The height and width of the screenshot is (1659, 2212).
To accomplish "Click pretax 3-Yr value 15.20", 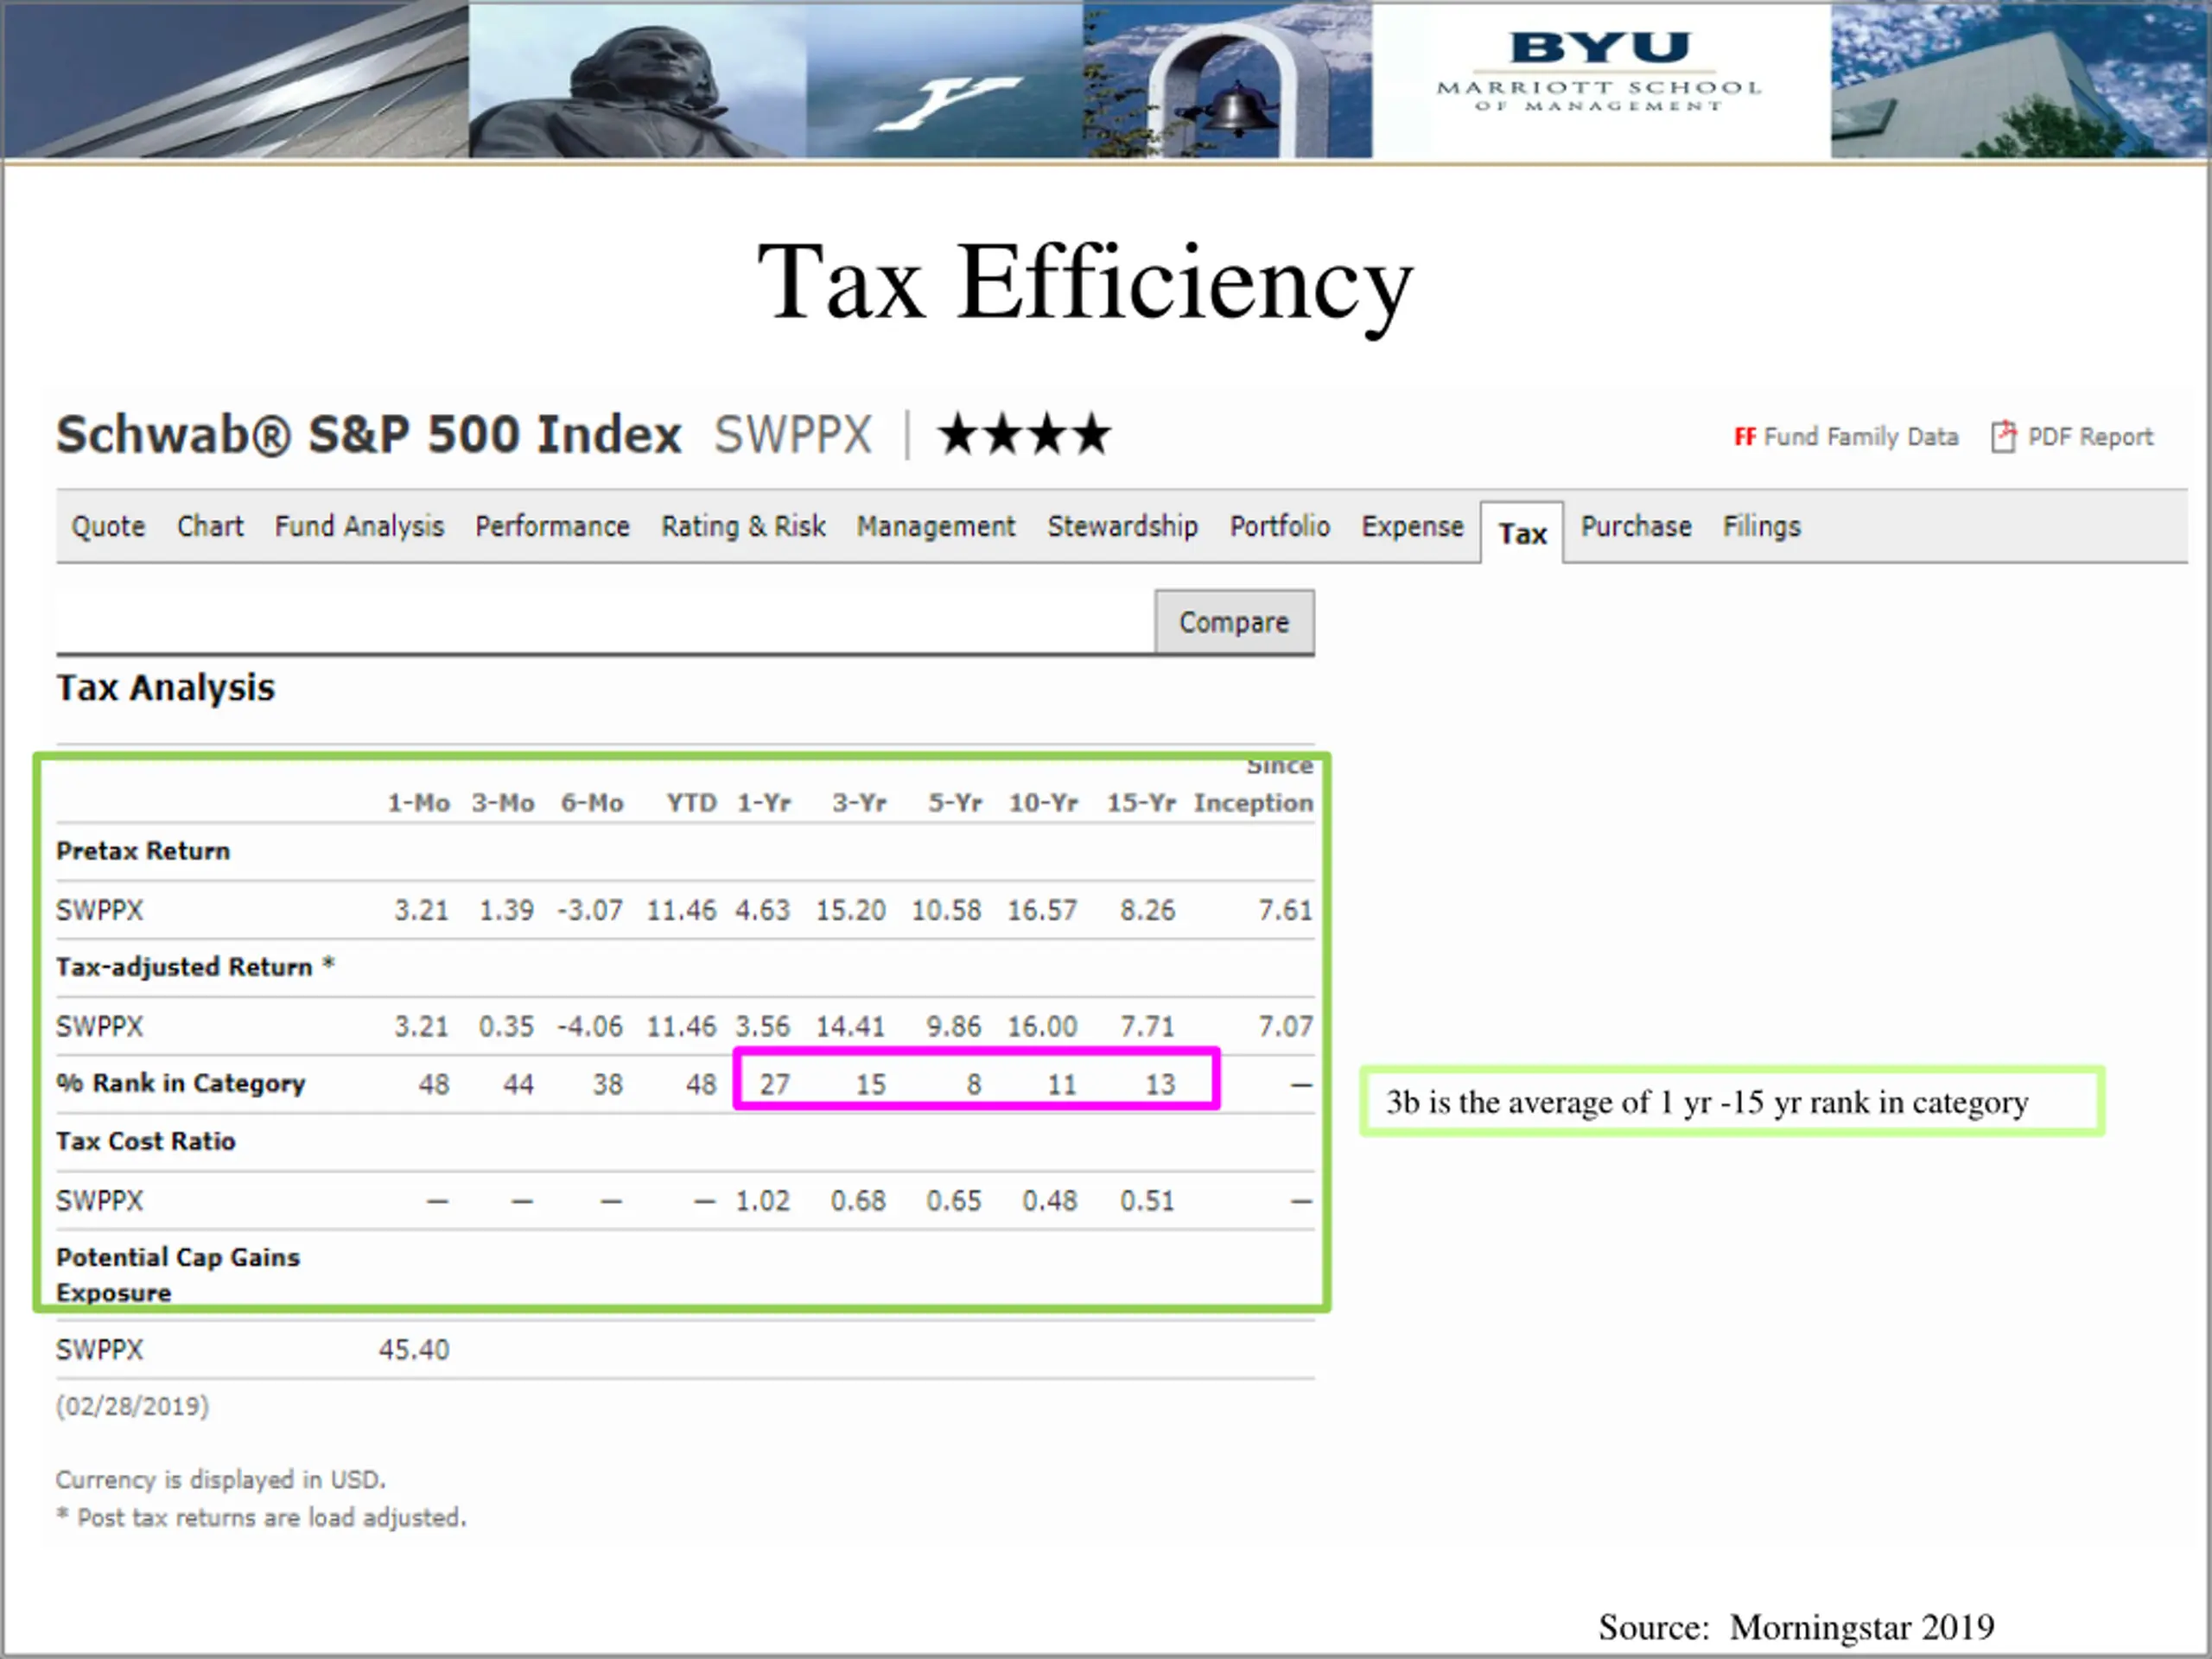I will [x=851, y=911].
